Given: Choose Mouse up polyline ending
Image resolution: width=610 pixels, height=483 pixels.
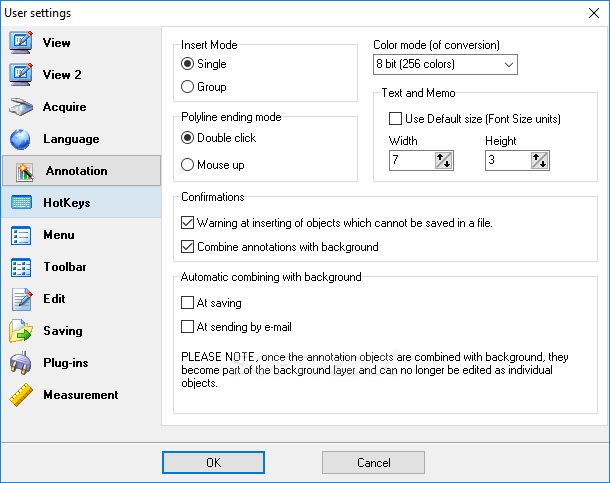Looking at the screenshot, I should click(188, 165).
